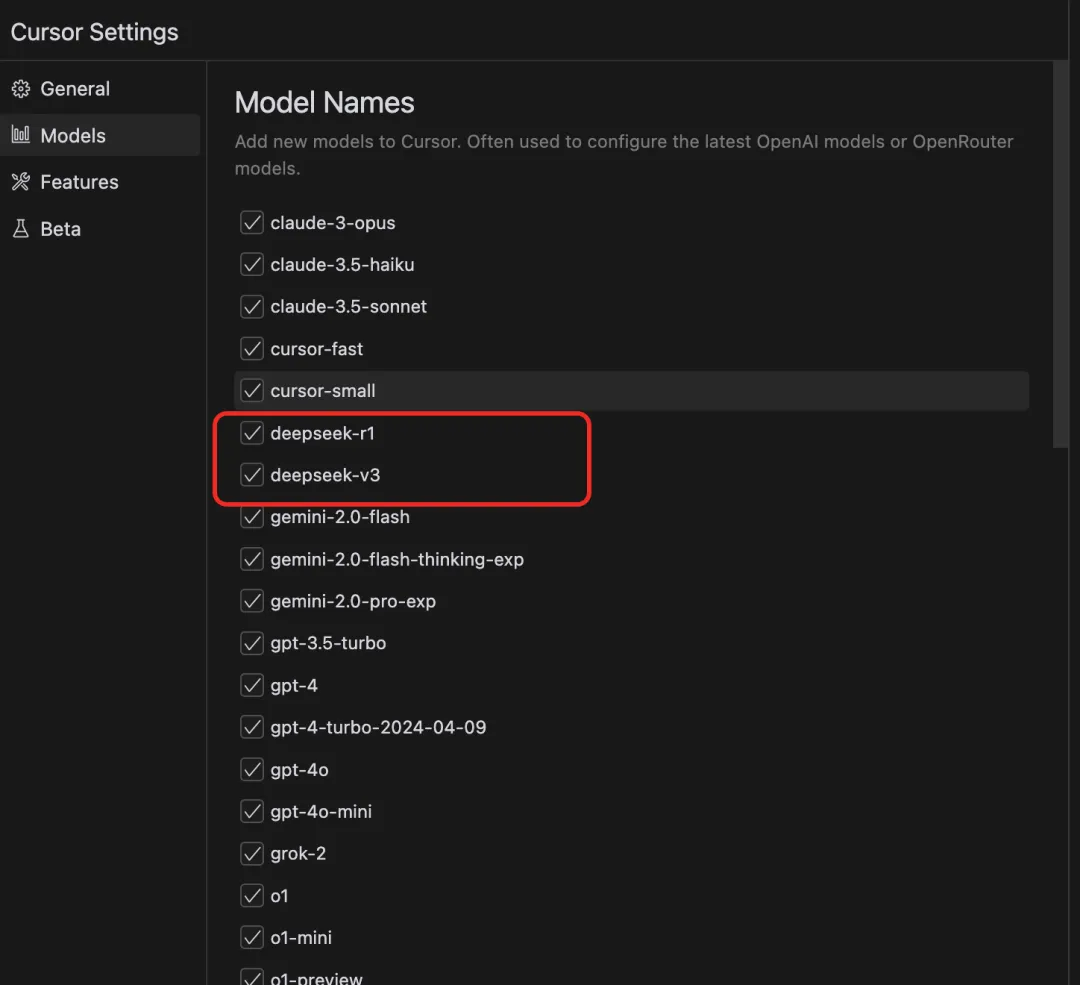The image size is (1080, 985).
Task: Disable the gemini-2.0-pro-exp checkbox
Action: pos(252,601)
